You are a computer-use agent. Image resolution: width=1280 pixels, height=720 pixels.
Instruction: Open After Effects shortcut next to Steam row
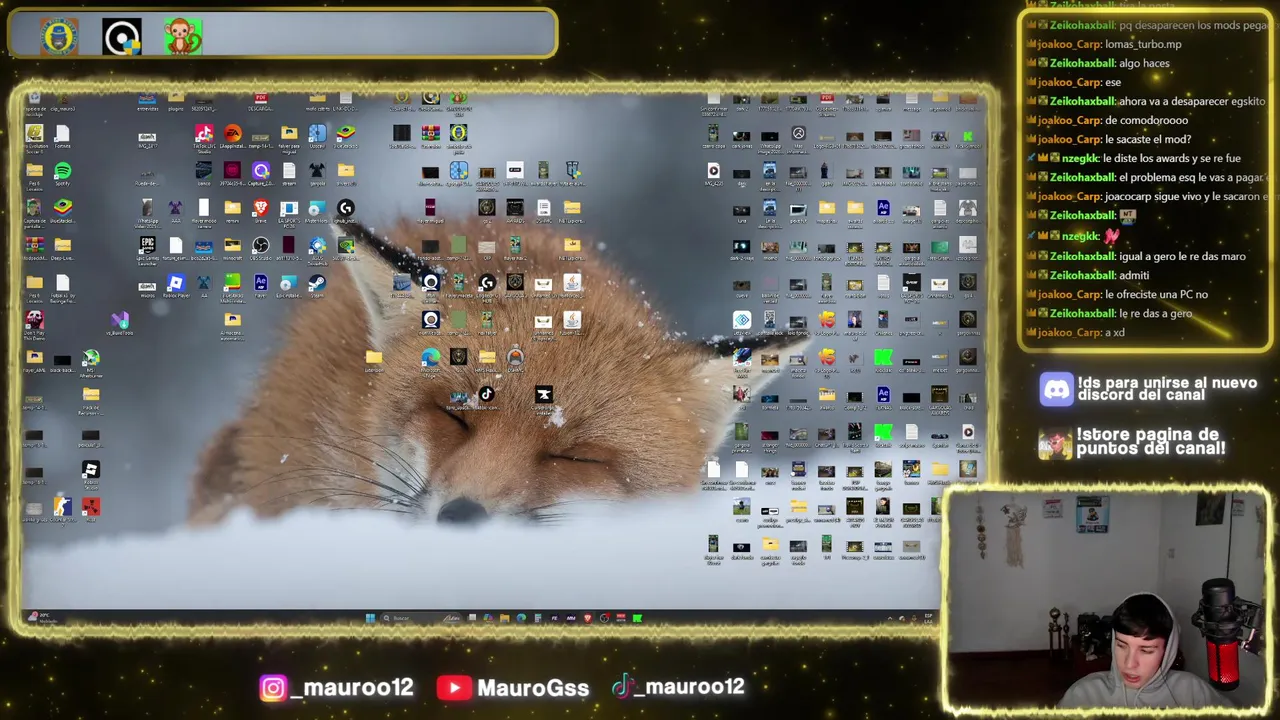(x=260, y=283)
